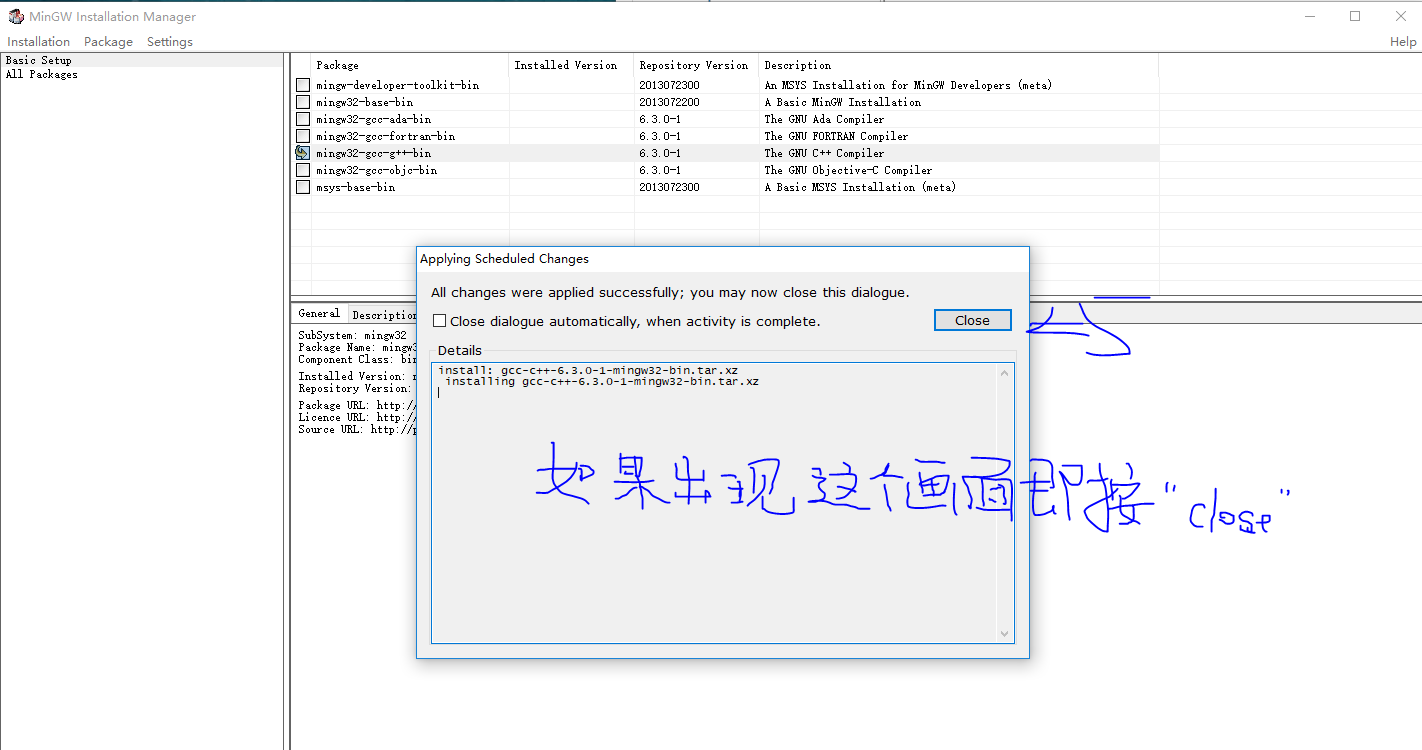Click 'The GNU FORTRAN Compiler' description
The height and width of the screenshot is (750, 1422).
[x=836, y=136]
